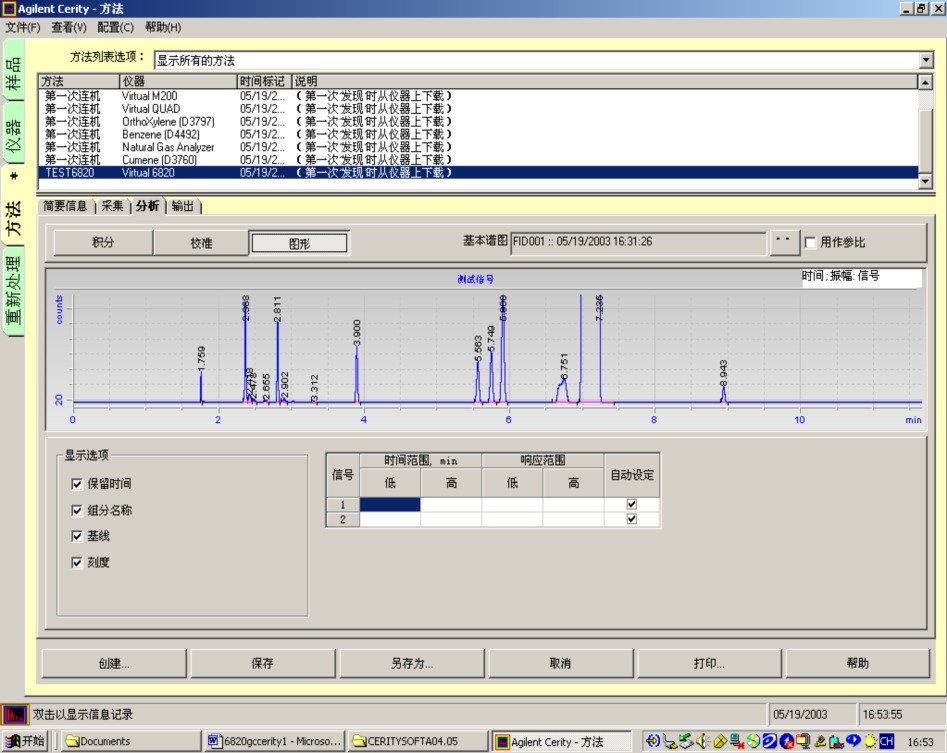The height and width of the screenshot is (753, 947).
Task: Click the chromatogram icon in status bar
Action: tap(14, 714)
